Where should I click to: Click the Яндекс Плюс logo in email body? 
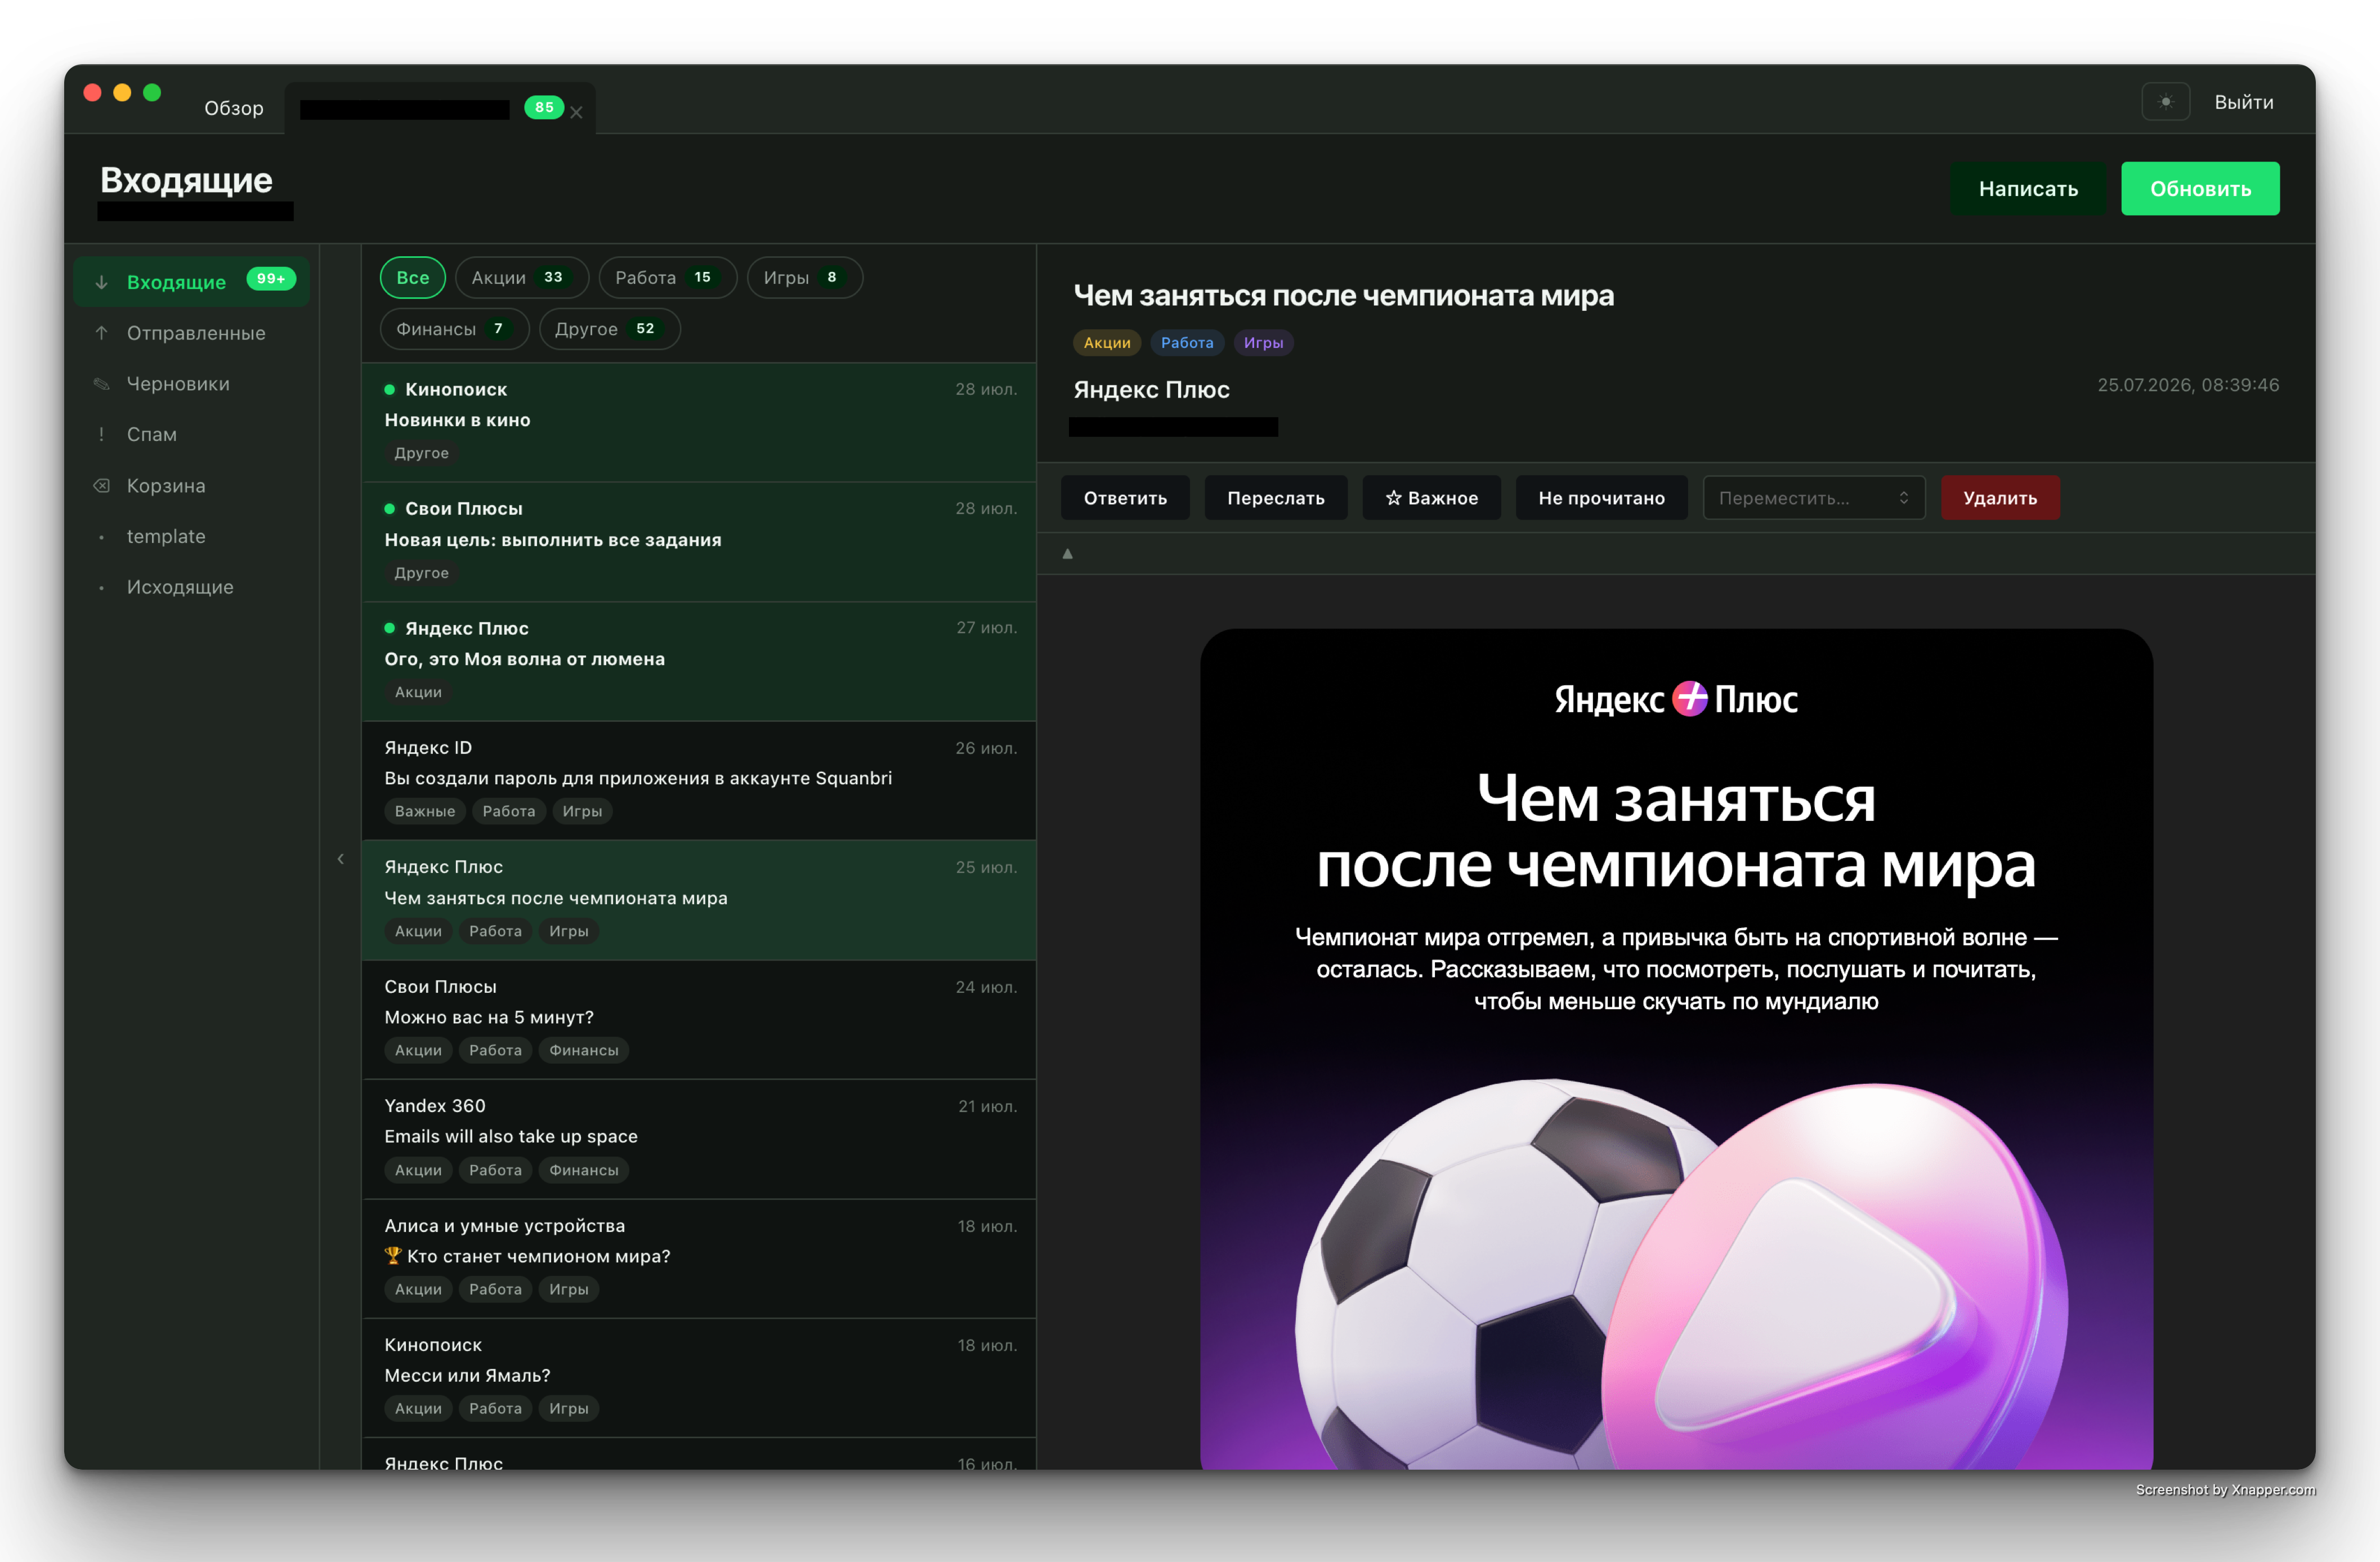1676,699
